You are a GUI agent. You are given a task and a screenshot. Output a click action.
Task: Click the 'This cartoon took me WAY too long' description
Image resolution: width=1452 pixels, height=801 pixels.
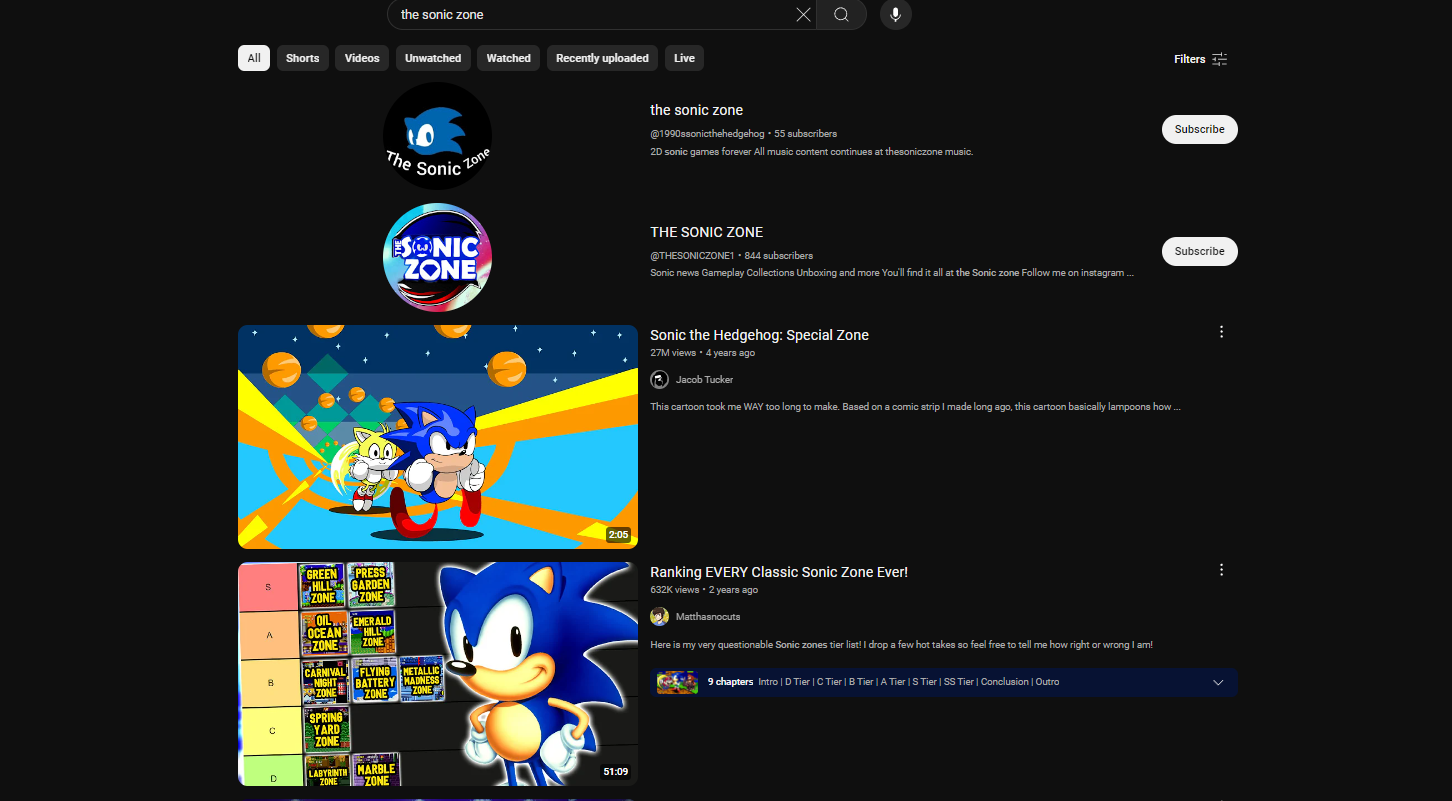915,407
